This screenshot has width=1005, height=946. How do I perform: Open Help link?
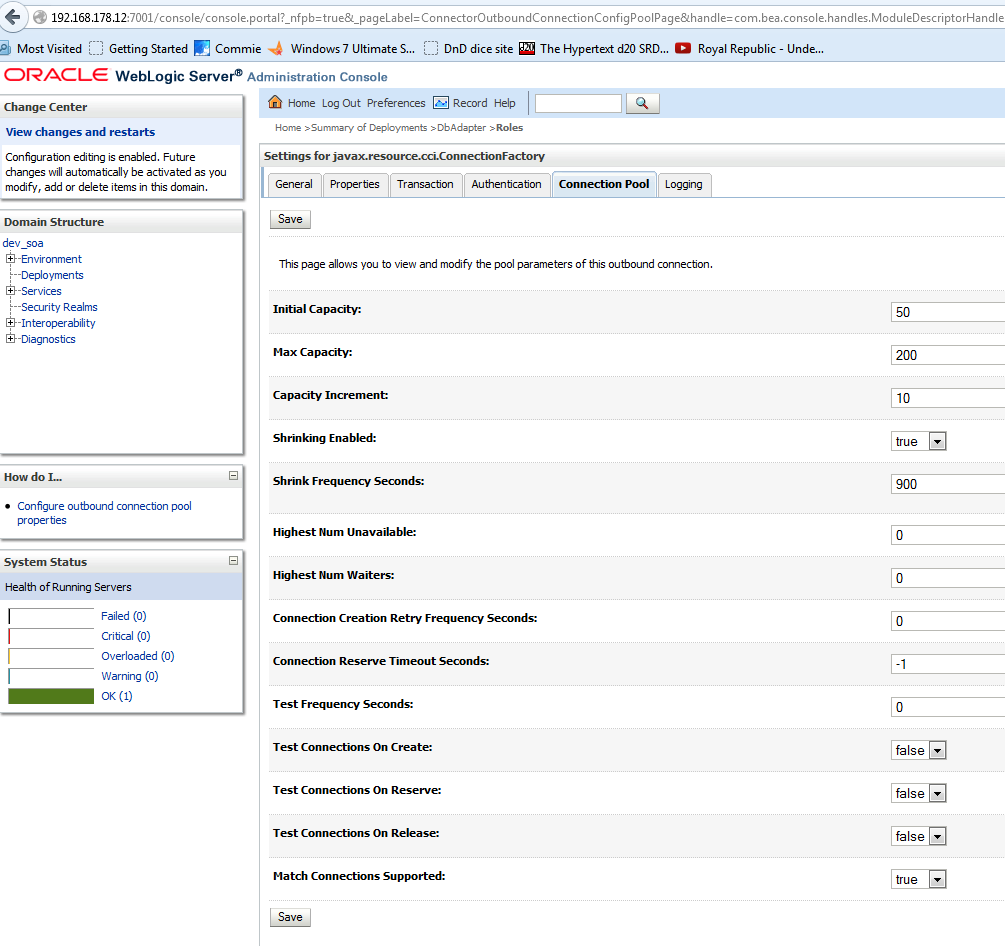click(504, 103)
